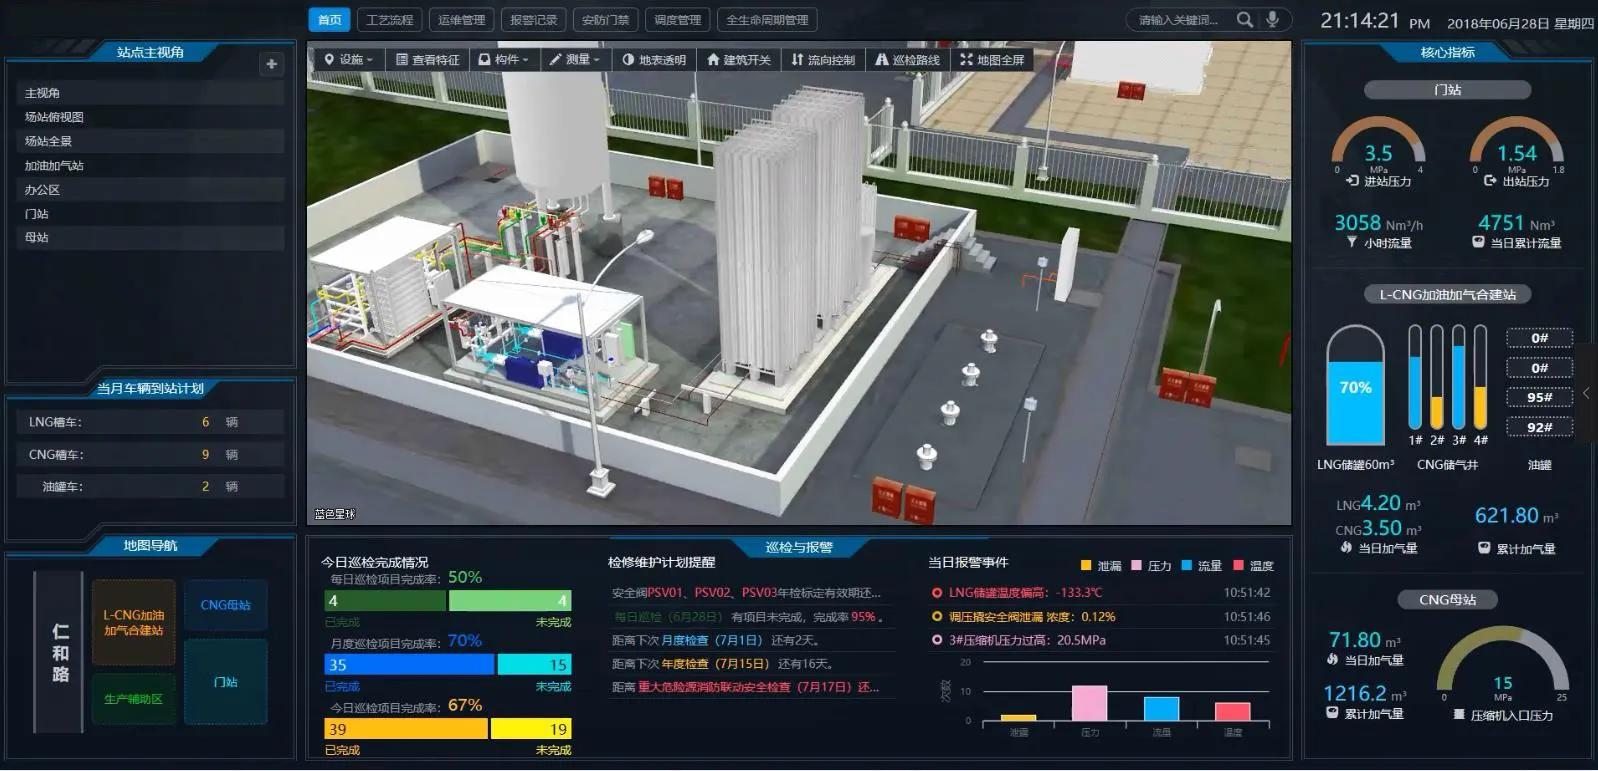Click the 巡检路线 inspection route tool
This screenshot has width=1598, height=771.
point(907,60)
